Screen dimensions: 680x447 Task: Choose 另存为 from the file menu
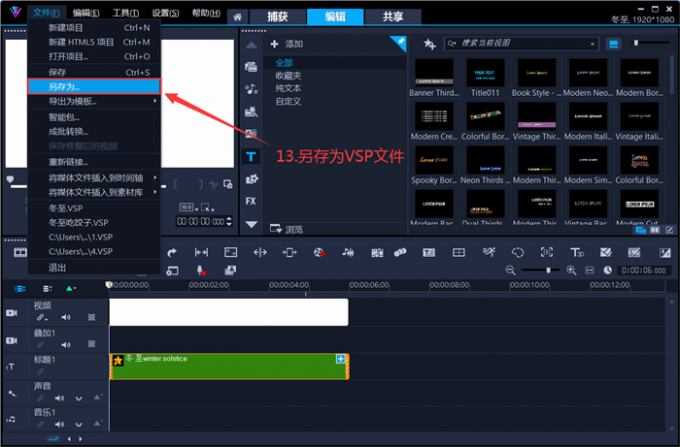click(93, 87)
